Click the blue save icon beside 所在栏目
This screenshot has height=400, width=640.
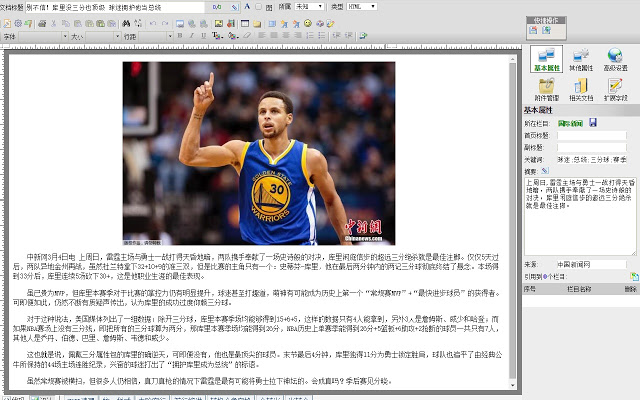(593, 122)
